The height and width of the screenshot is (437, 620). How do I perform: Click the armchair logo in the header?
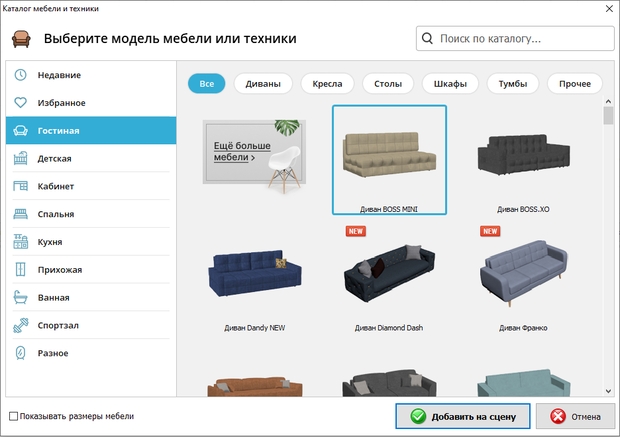[21, 39]
